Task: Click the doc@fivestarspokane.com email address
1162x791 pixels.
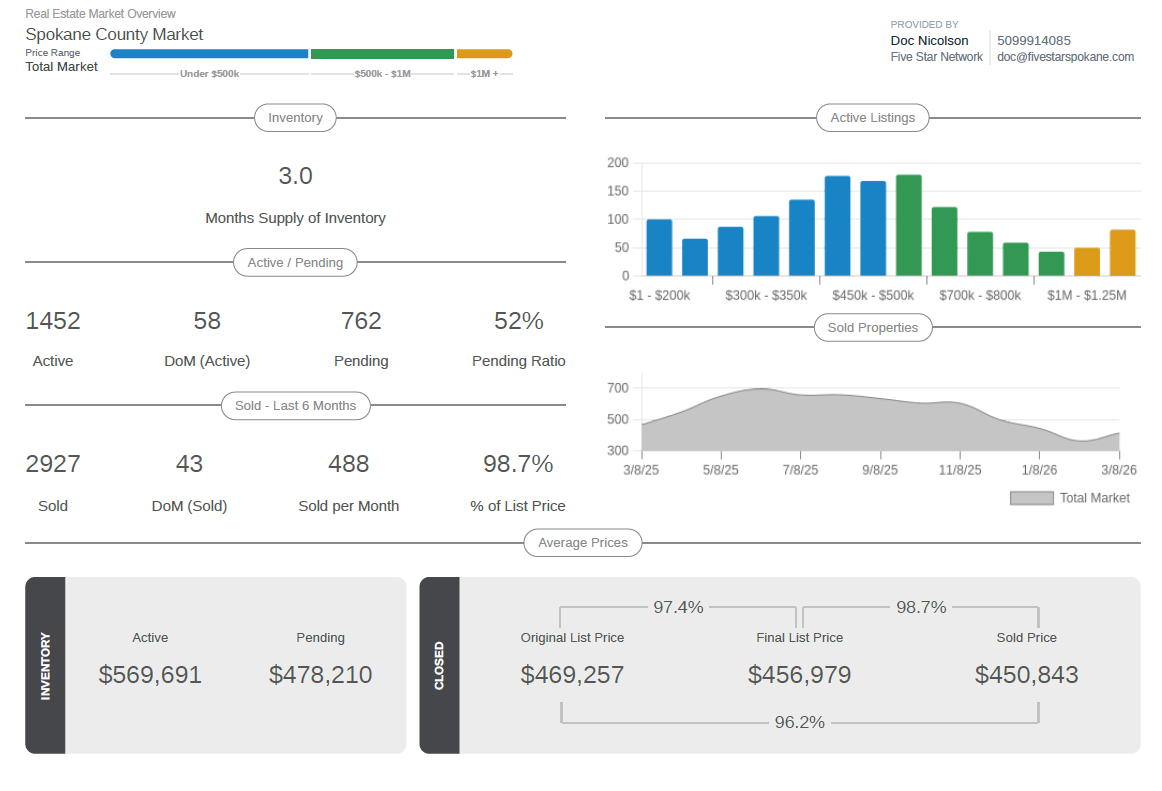Action: (1065, 57)
